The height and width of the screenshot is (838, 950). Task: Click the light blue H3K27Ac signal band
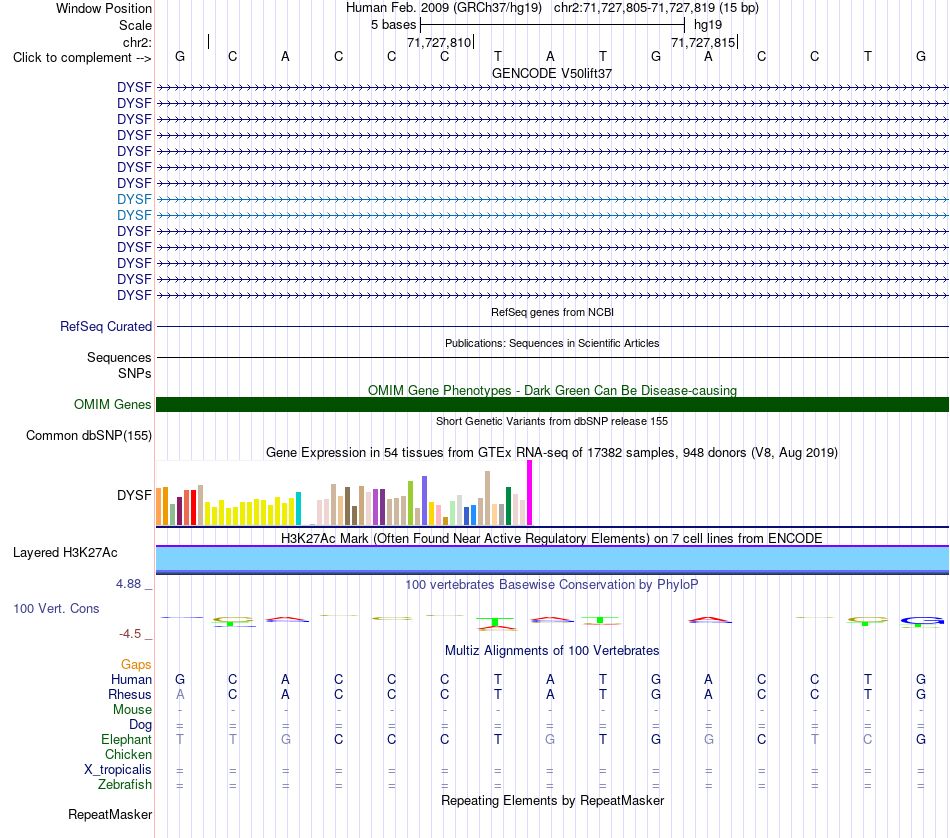point(552,559)
